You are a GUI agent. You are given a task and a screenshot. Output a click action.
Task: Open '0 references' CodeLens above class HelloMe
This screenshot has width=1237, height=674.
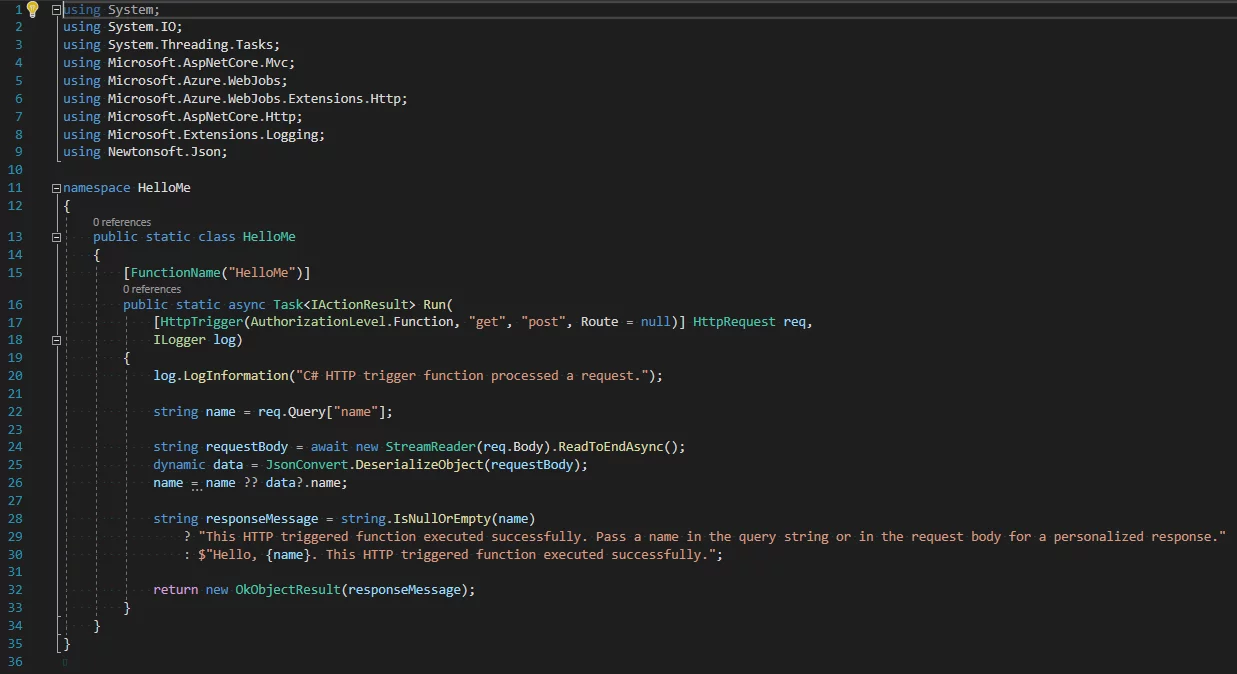pyautogui.click(x=122, y=222)
